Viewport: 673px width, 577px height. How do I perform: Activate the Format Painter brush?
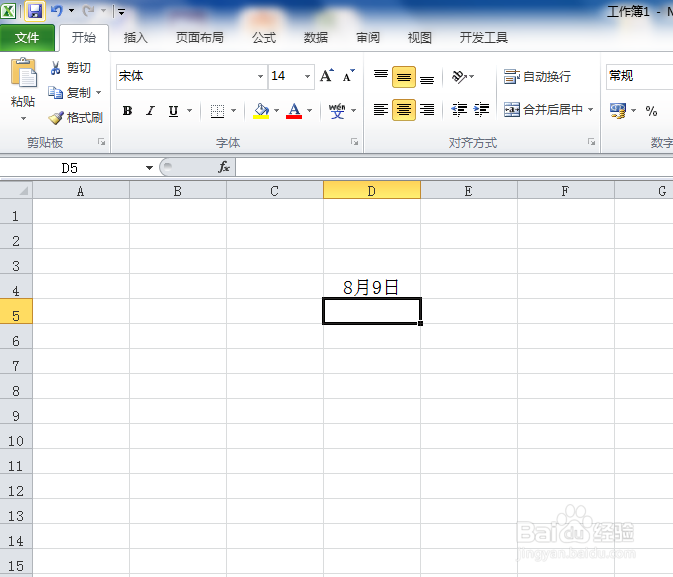point(56,118)
